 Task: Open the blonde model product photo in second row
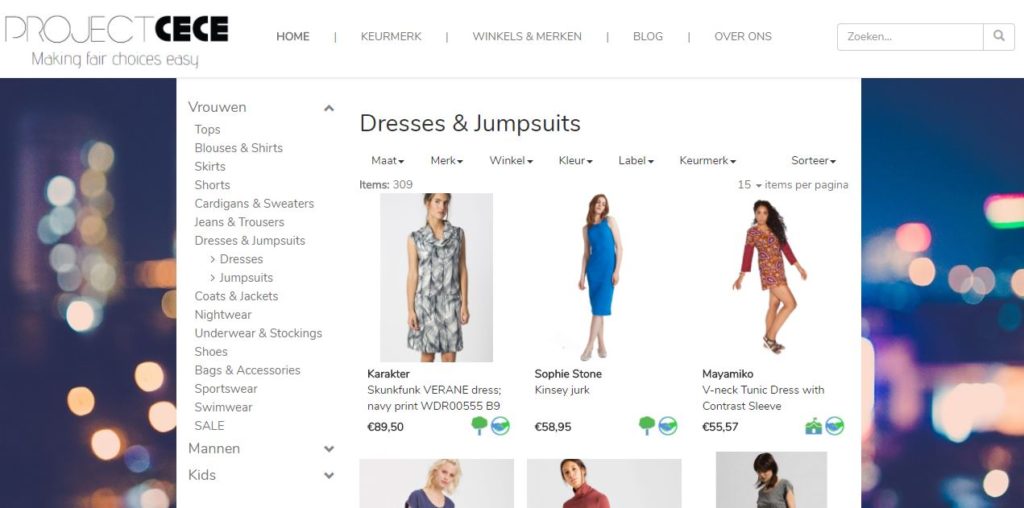(436, 483)
